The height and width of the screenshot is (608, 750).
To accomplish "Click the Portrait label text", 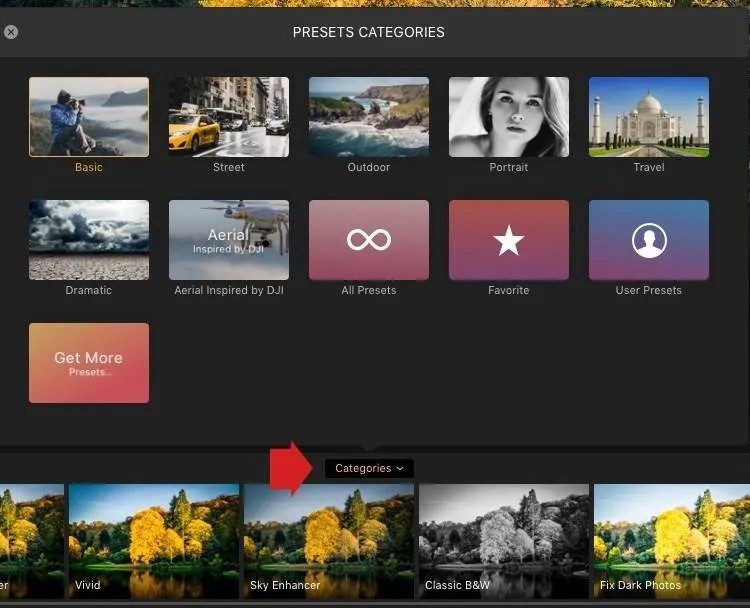I will pos(509,167).
